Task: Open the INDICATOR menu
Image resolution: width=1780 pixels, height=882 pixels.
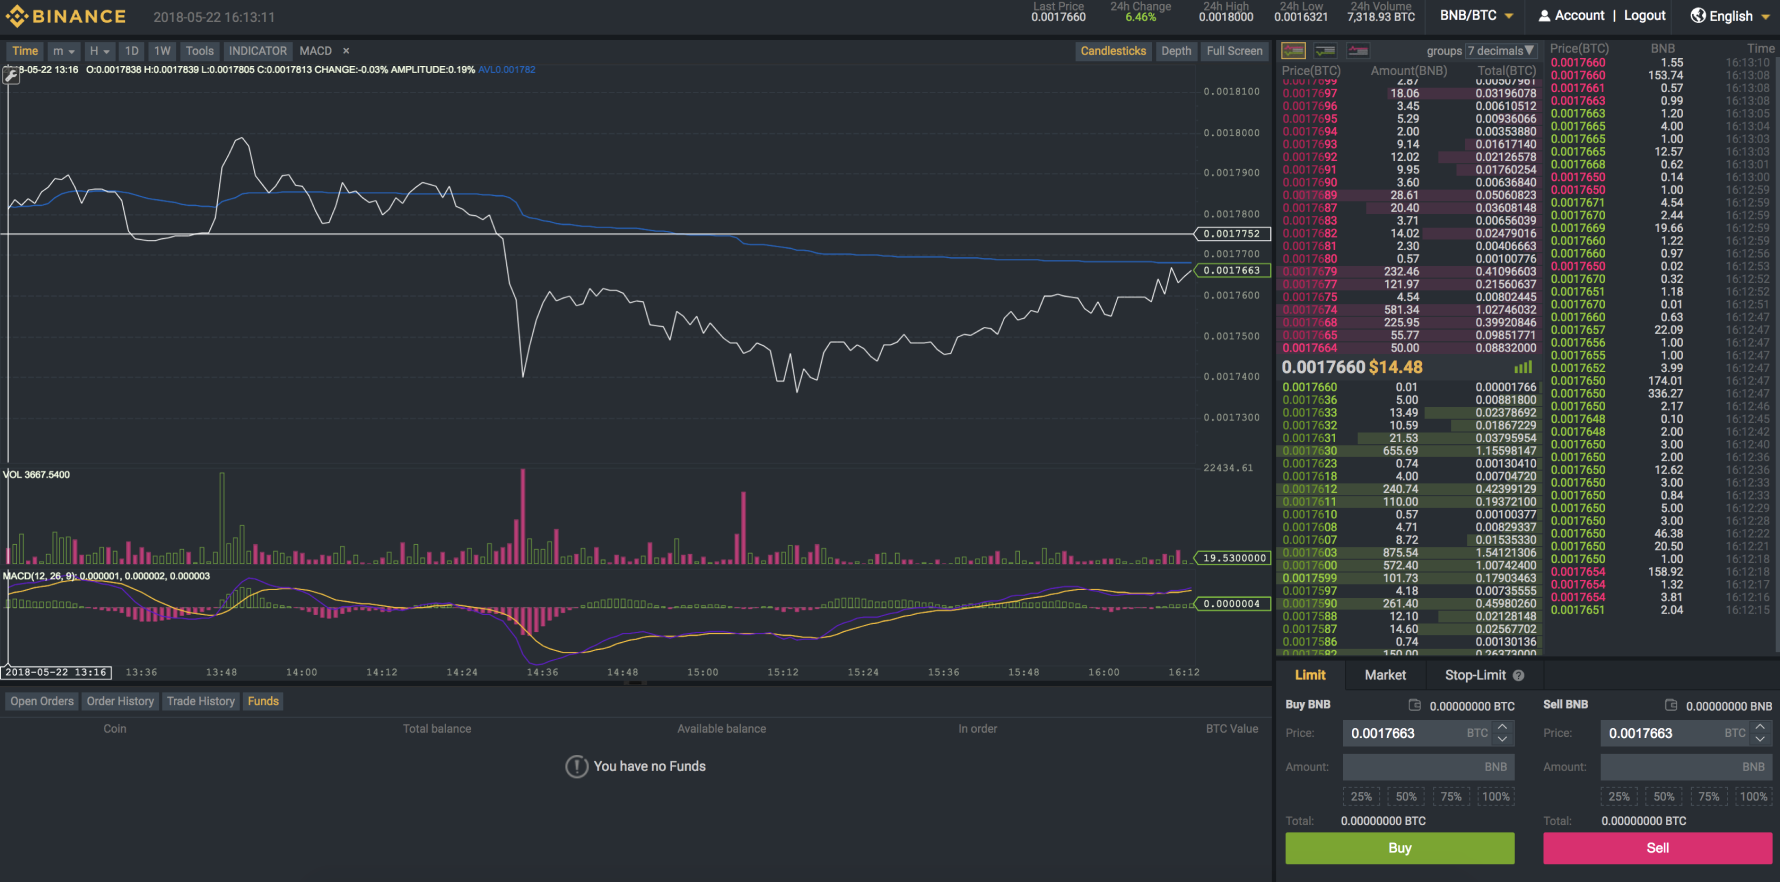Action: (x=258, y=51)
